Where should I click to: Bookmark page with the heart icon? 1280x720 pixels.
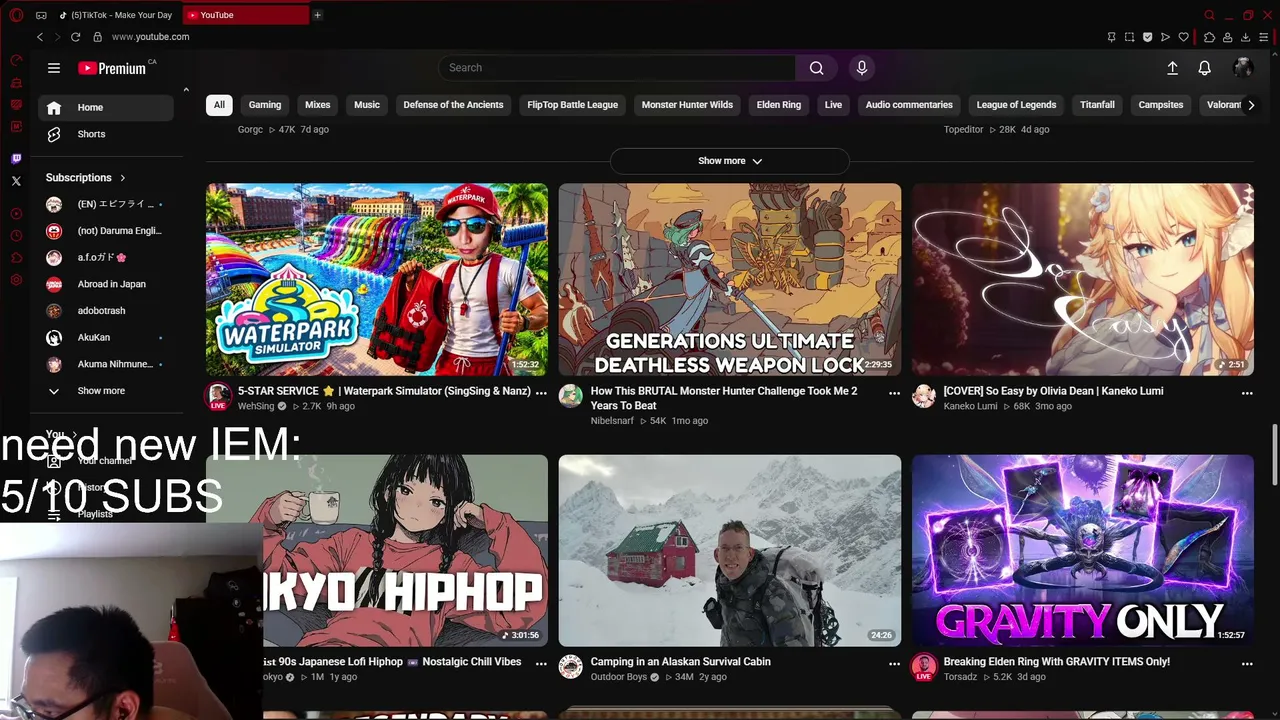click(x=1184, y=37)
